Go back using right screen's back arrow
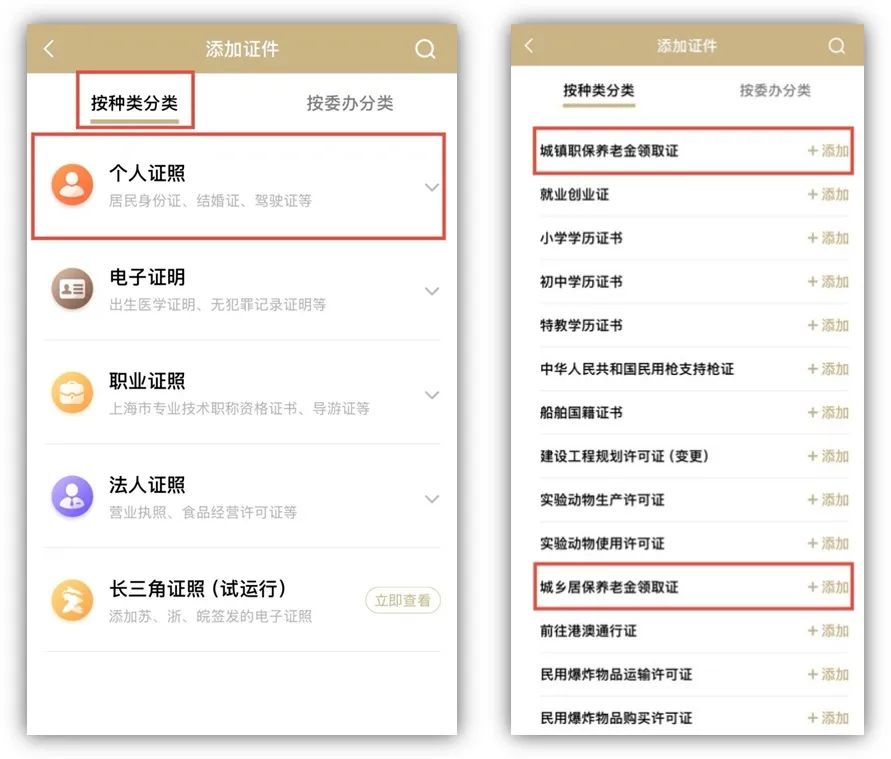This screenshot has height=759, width=891. pos(529,45)
